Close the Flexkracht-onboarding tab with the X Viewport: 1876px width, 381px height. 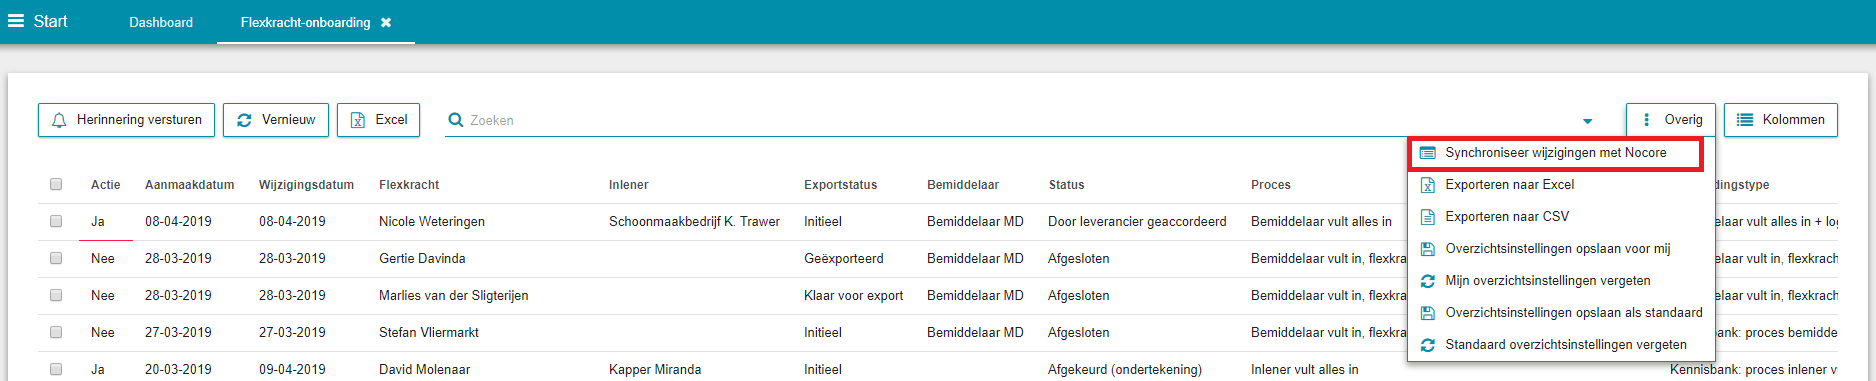386,22
